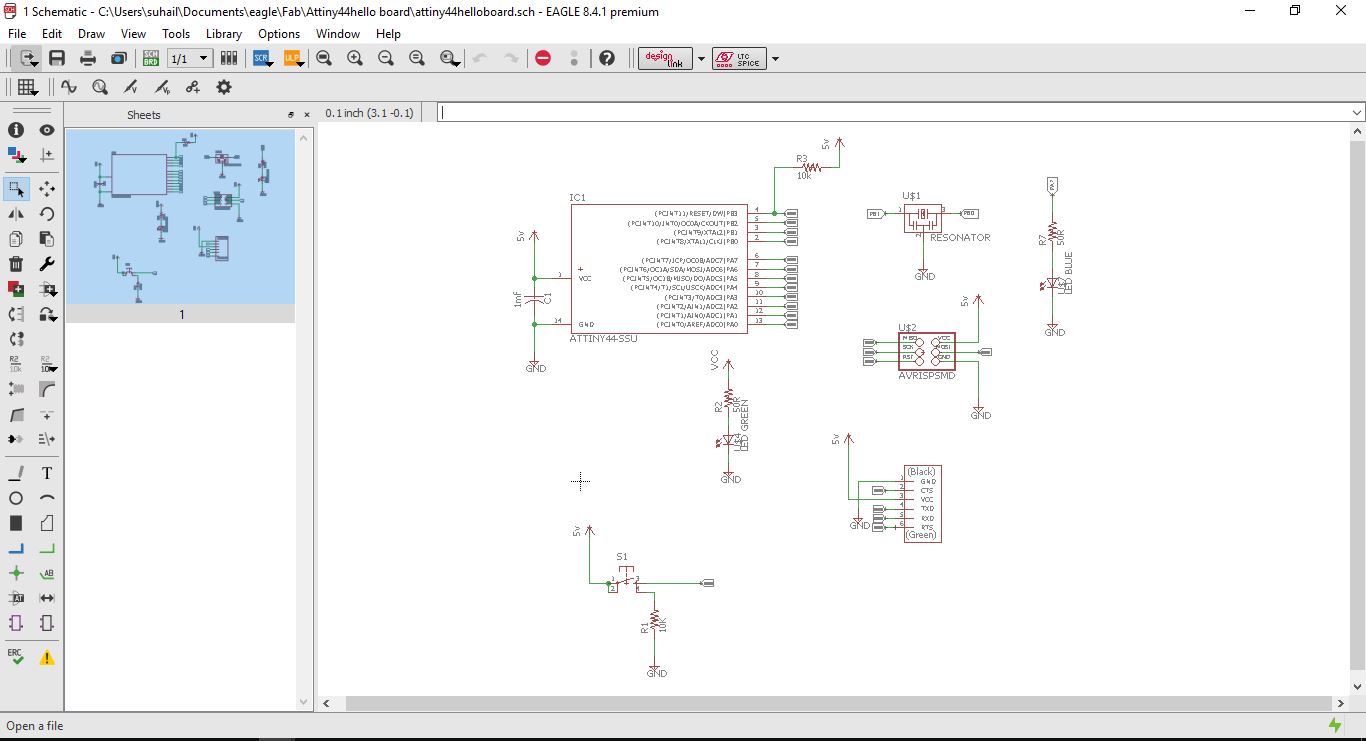Open the View menu
Image resolution: width=1366 pixels, height=741 pixels.
(x=133, y=33)
